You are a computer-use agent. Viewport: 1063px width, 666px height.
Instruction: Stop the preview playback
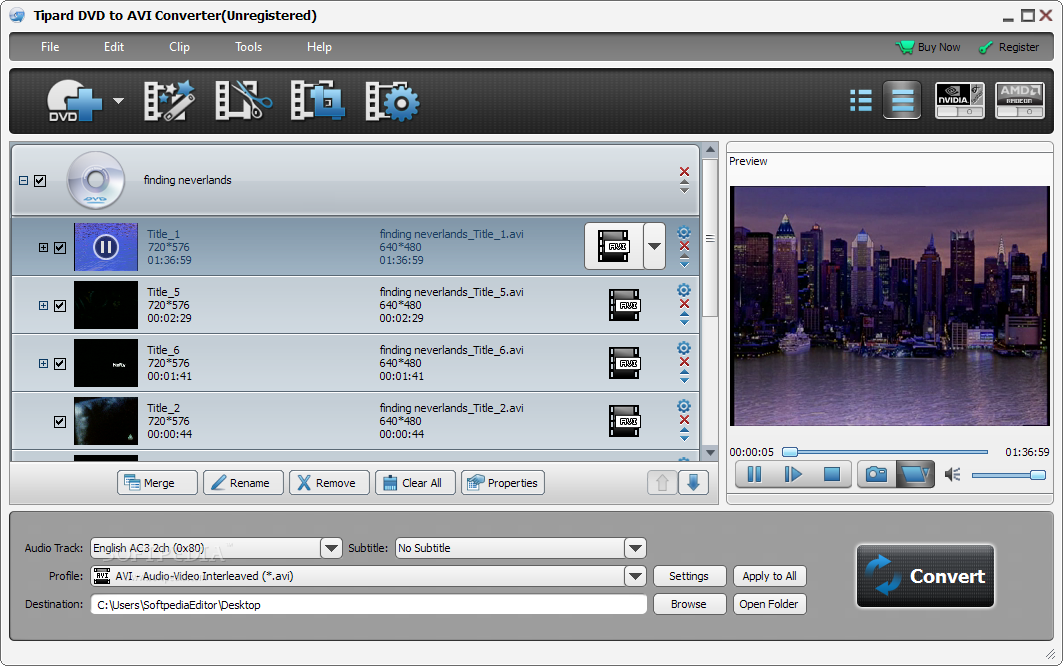(832, 474)
